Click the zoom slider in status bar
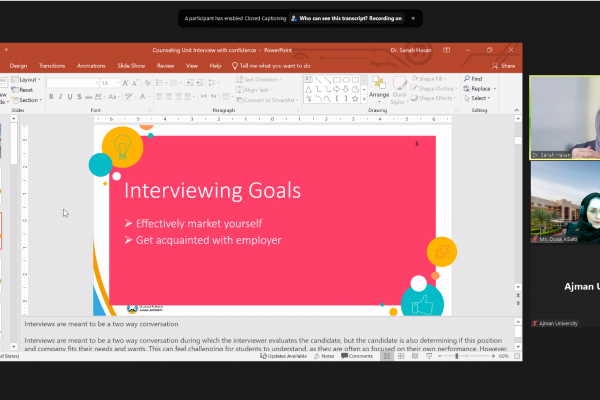Image resolution: width=600 pixels, height=400 pixels. point(457,356)
